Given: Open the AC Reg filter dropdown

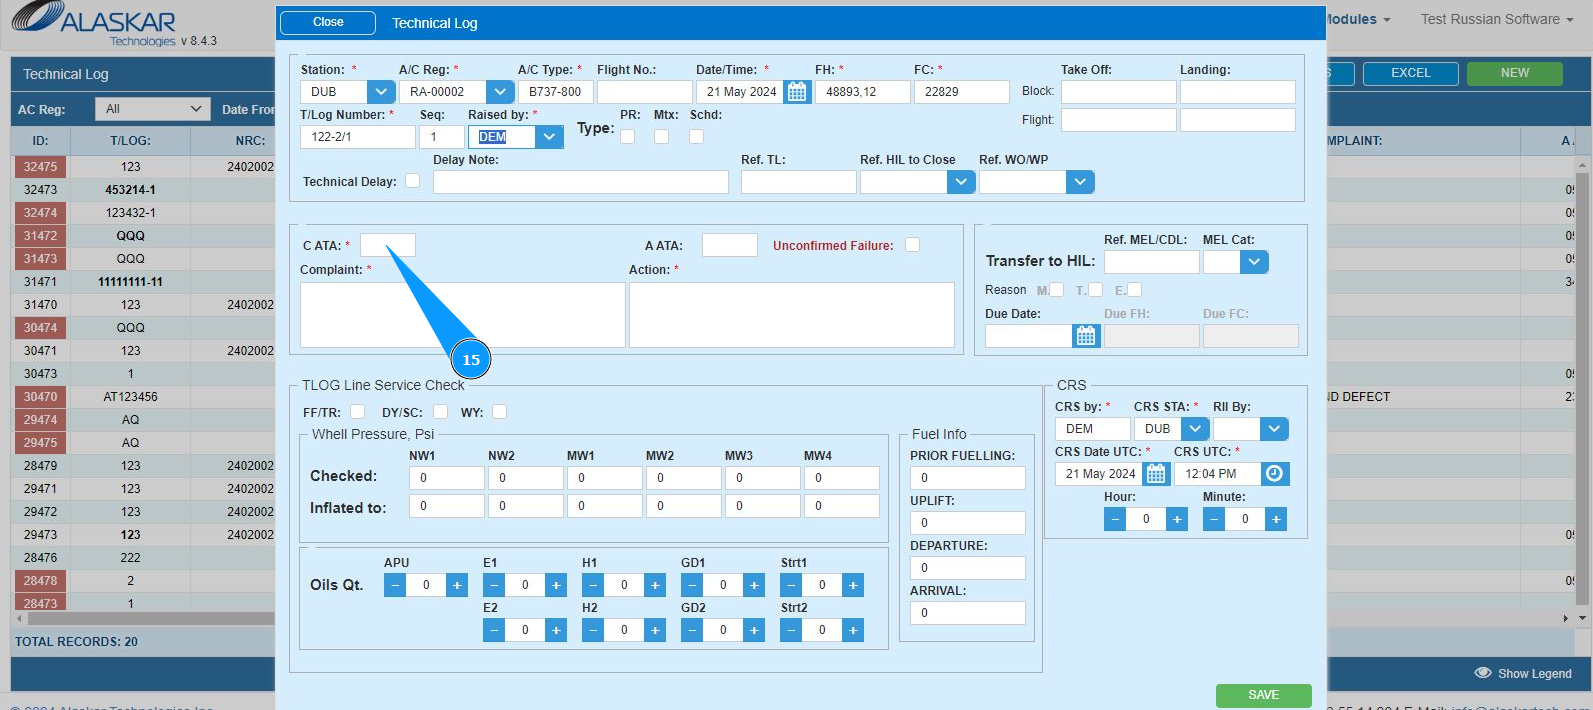Looking at the screenshot, I should [x=152, y=109].
